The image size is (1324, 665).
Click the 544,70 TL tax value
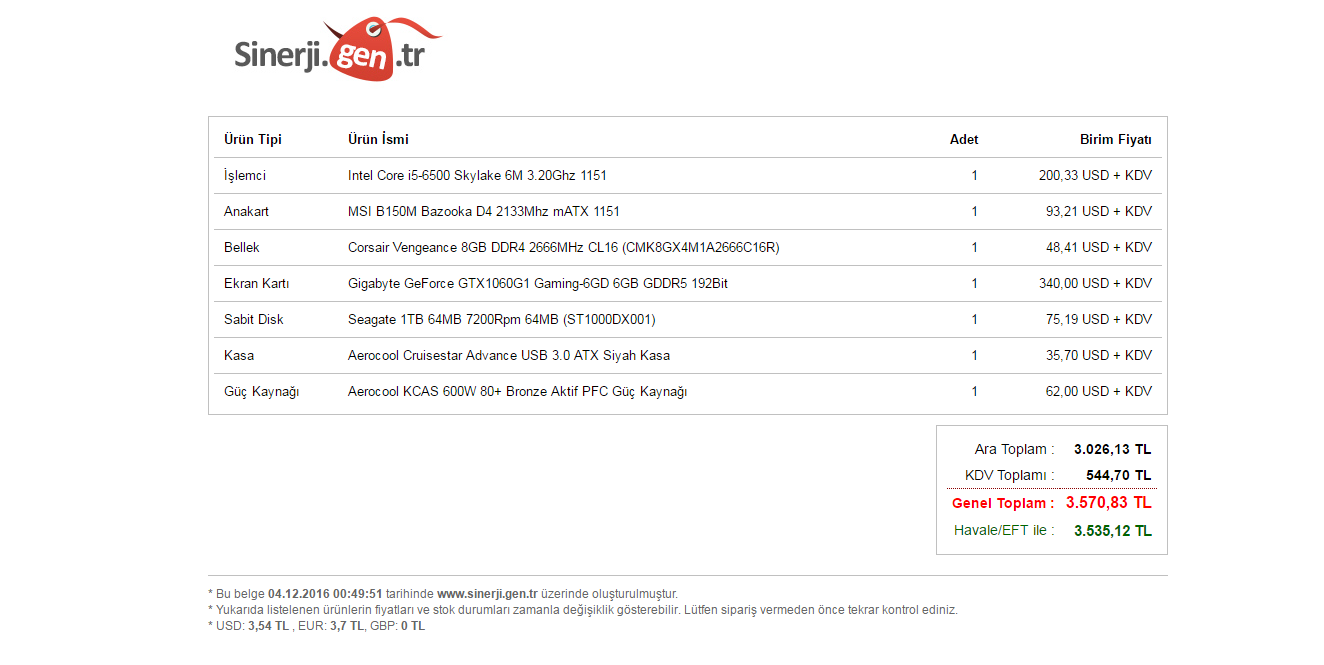[1119, 475]
